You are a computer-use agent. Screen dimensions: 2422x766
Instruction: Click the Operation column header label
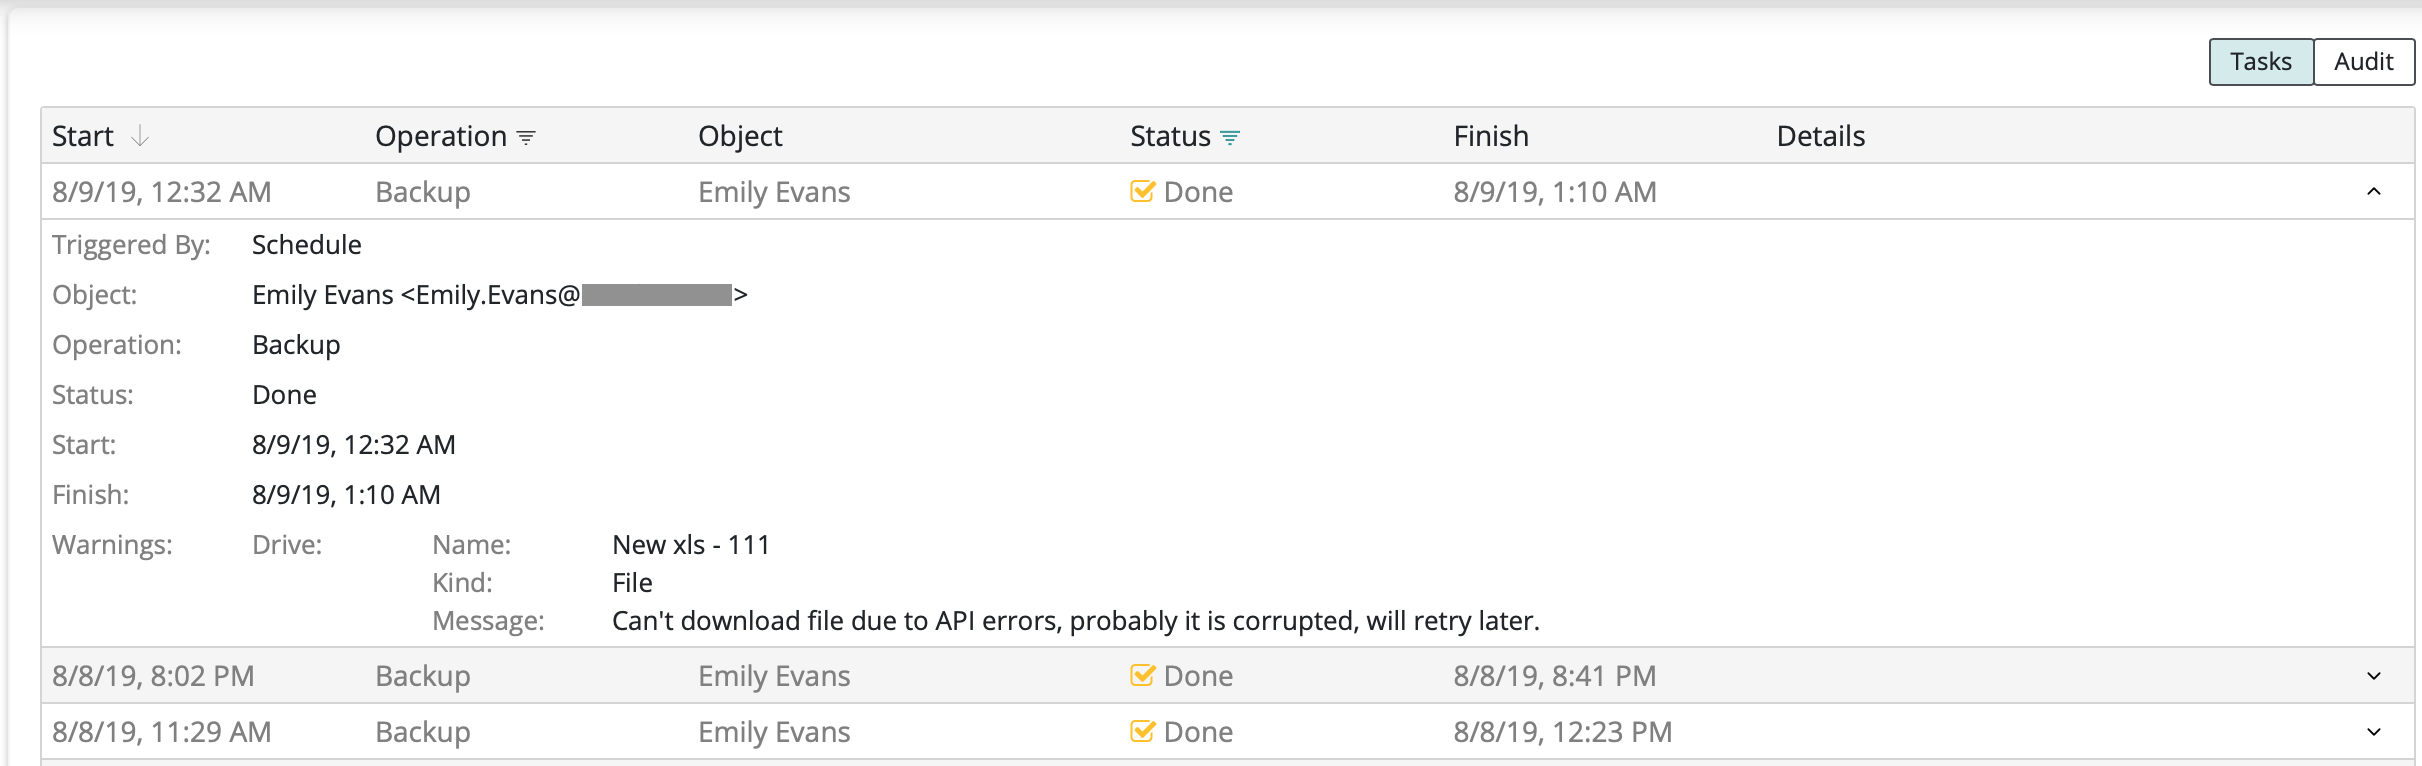click(441, 136)
